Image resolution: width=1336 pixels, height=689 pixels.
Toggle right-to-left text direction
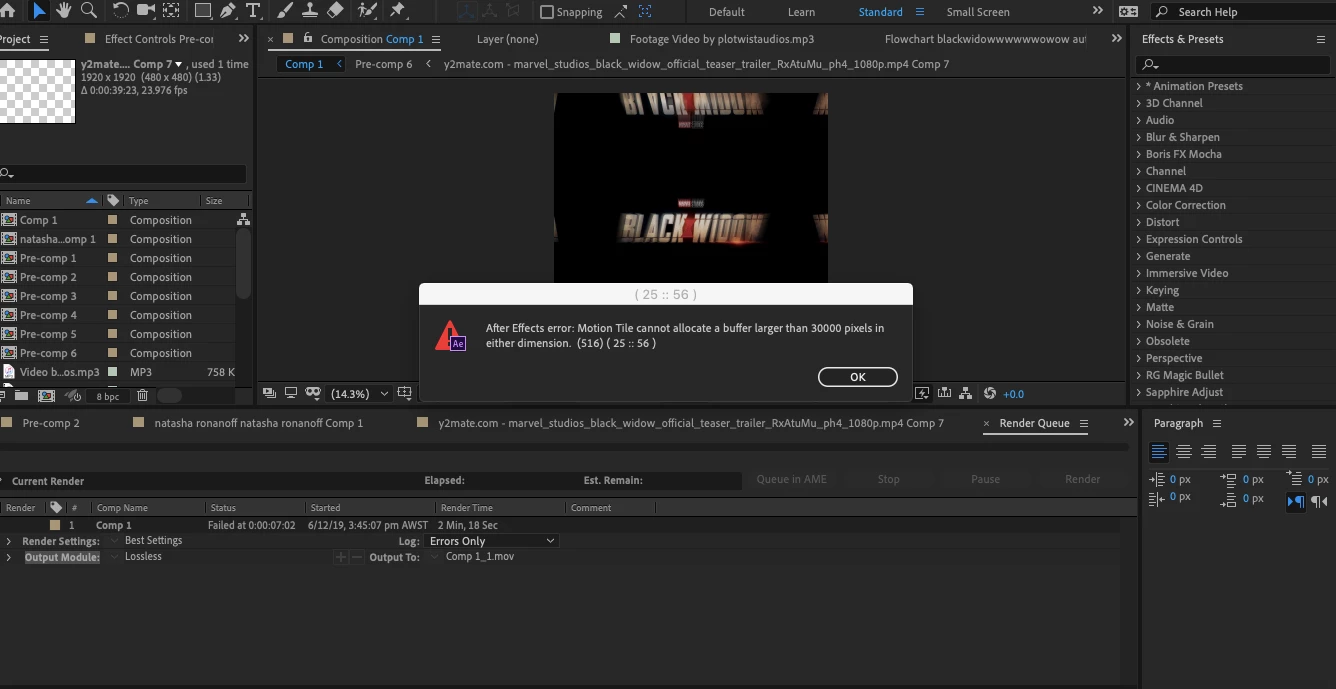1319,501
